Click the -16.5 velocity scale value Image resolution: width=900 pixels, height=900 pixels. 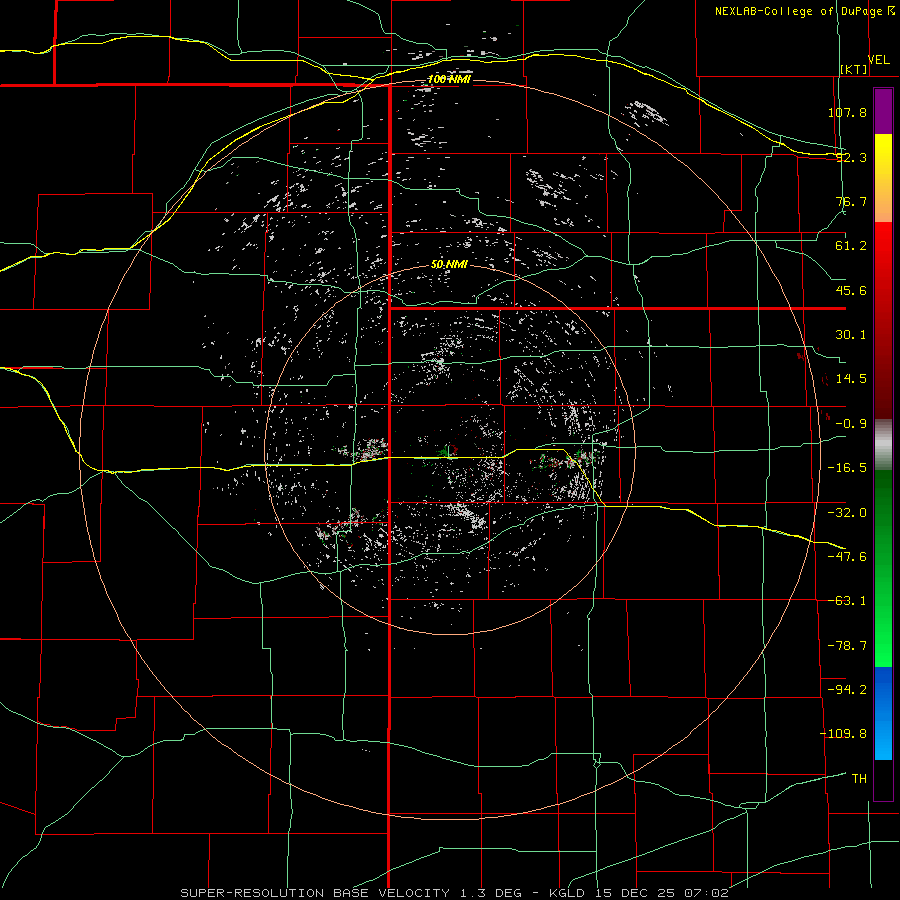[x=847, y=468]
